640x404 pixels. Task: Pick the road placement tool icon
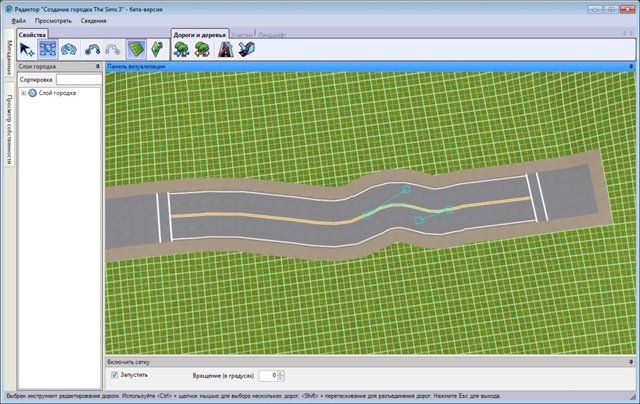[222, 48]
